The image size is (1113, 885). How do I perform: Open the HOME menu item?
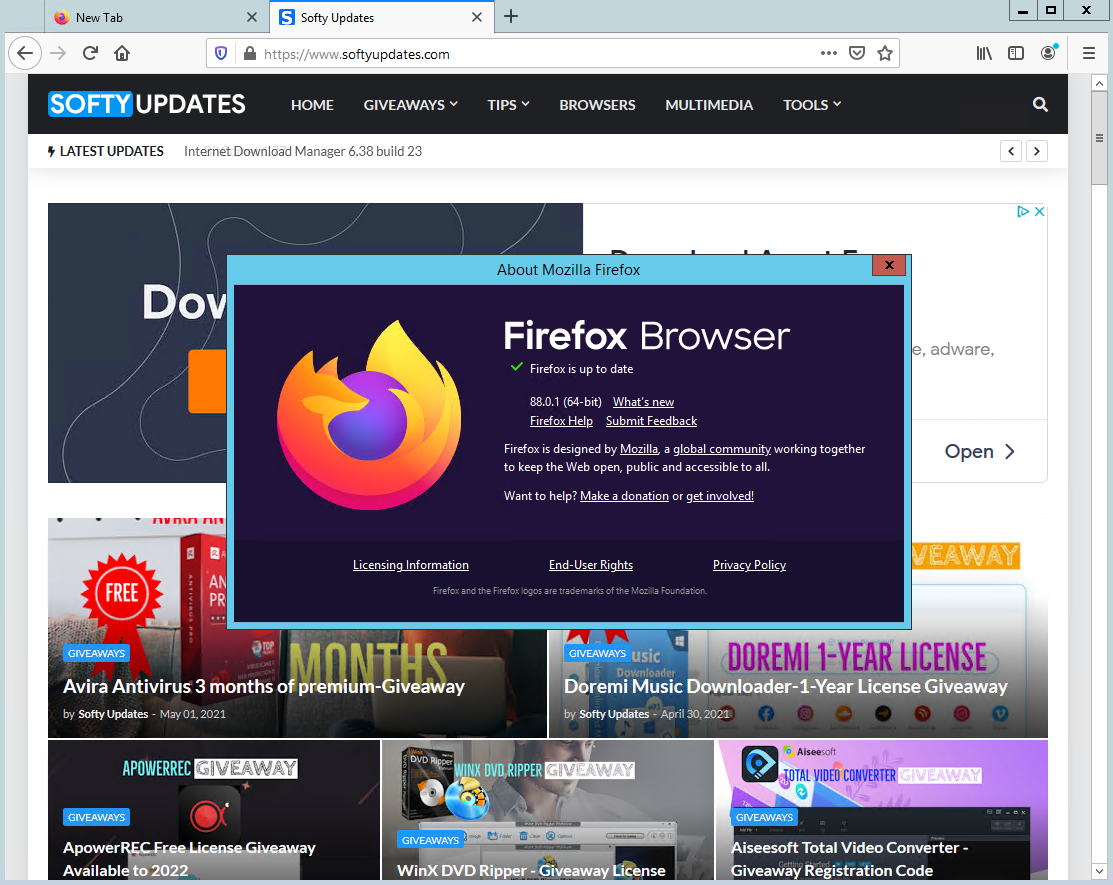(312, 105)
